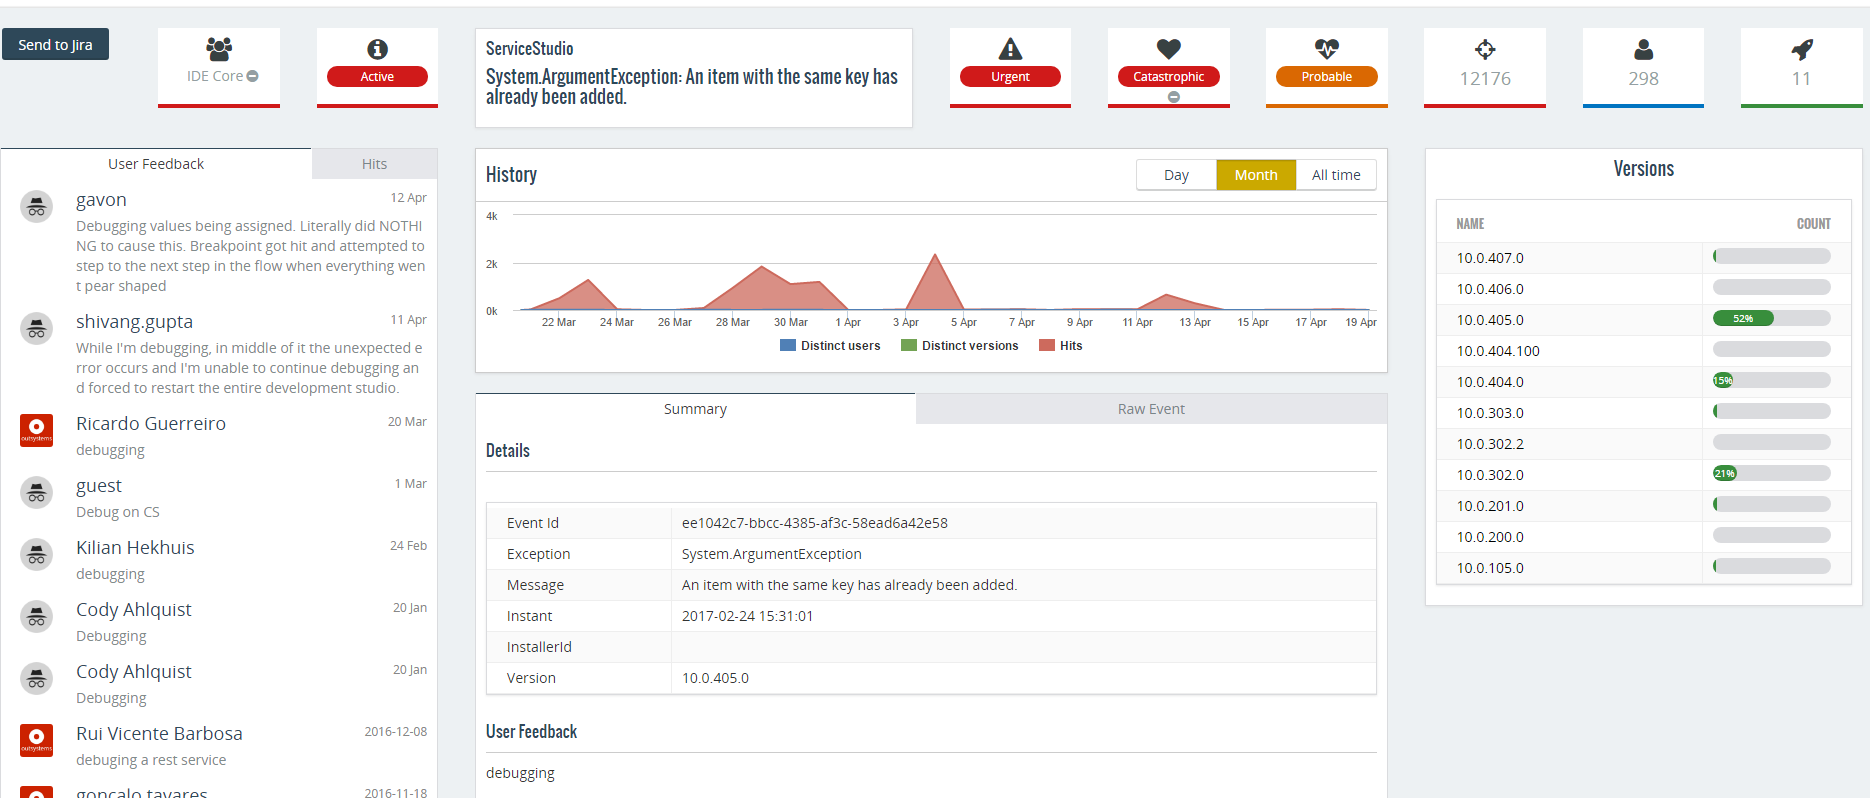Select version row 10.0.302.2
Image resolution: width=1870 pixels, height=798 pixels.
(x=1643, y=444)
